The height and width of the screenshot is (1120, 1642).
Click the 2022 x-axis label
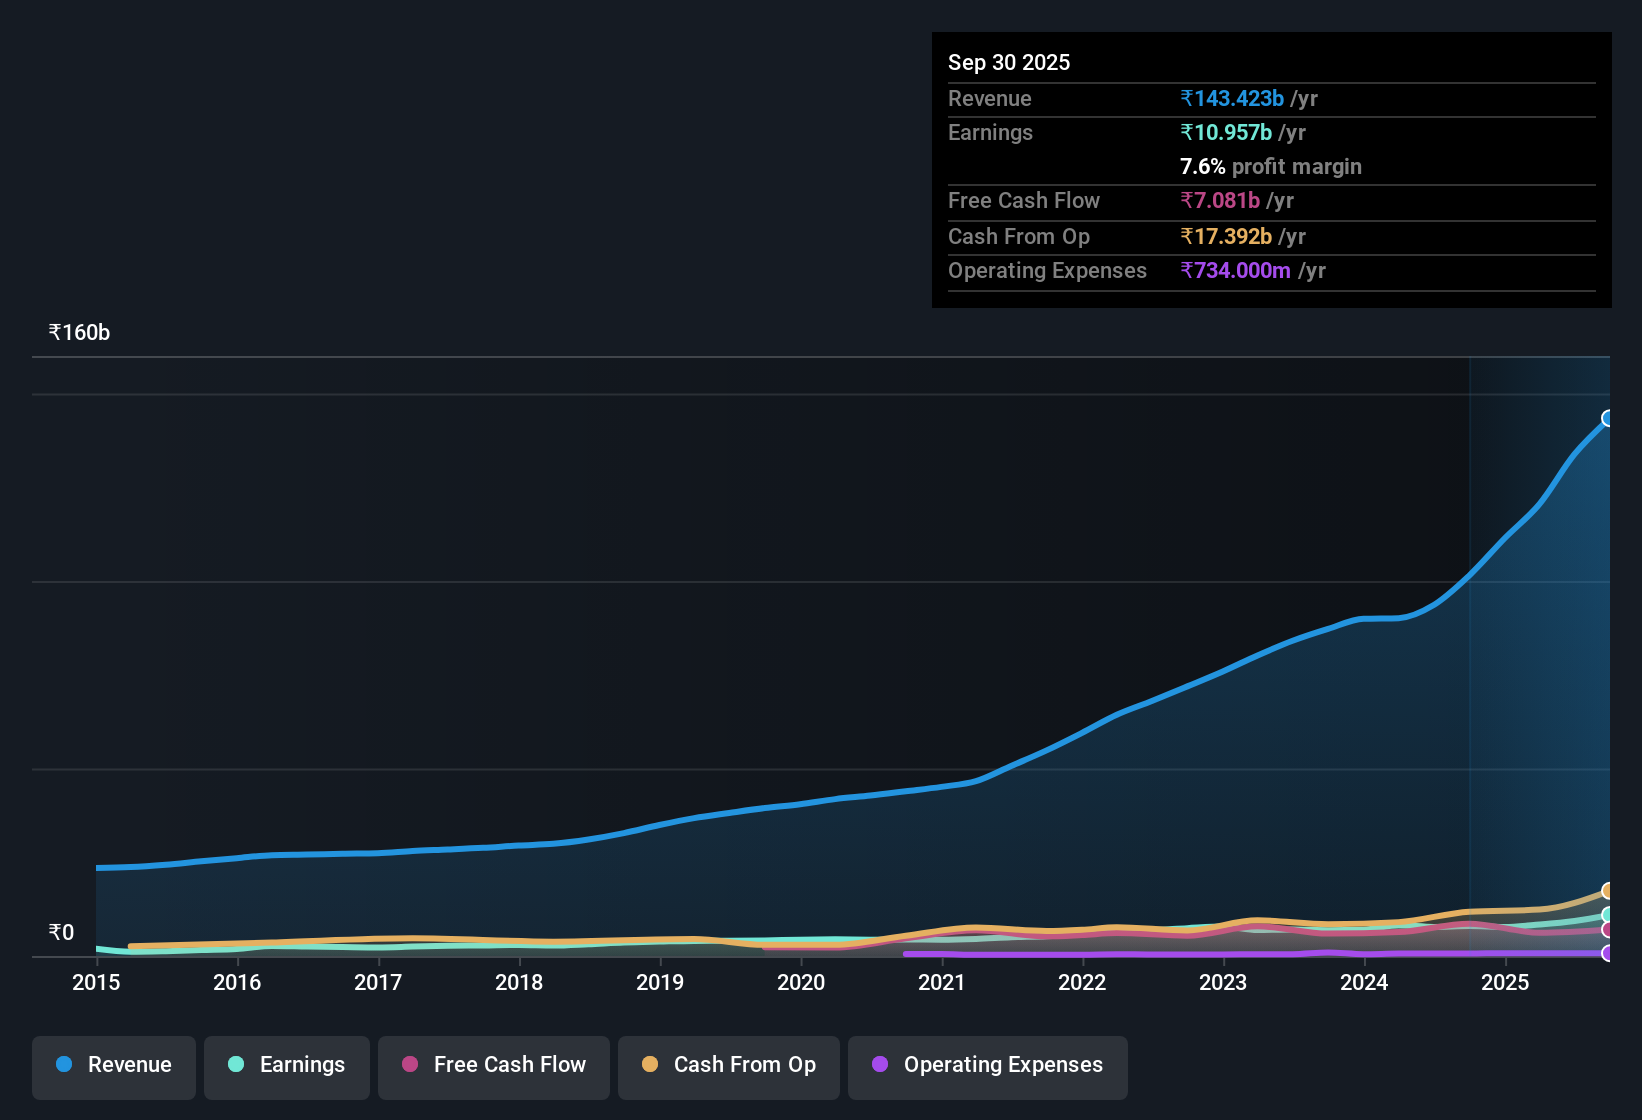click(1082, 983)
